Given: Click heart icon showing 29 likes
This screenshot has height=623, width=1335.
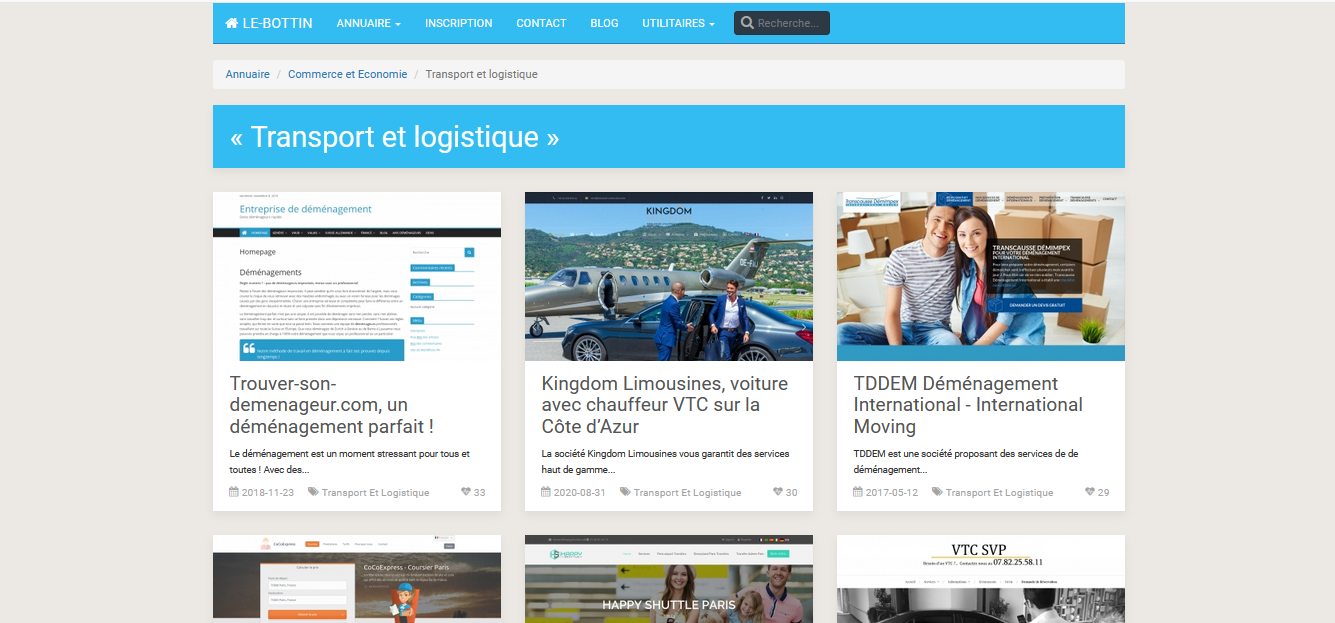Looking at the screenshot, I should [x=1090, y=492].
